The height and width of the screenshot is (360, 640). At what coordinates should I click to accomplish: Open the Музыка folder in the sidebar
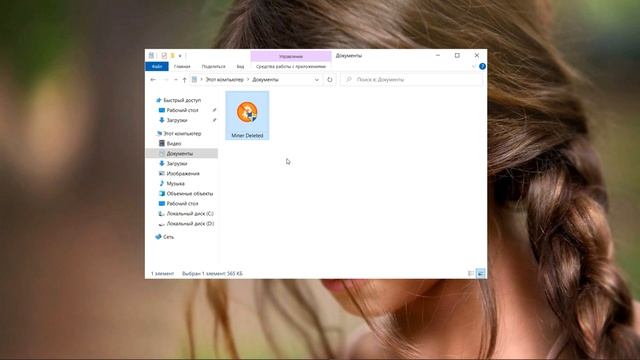(176, 183)
